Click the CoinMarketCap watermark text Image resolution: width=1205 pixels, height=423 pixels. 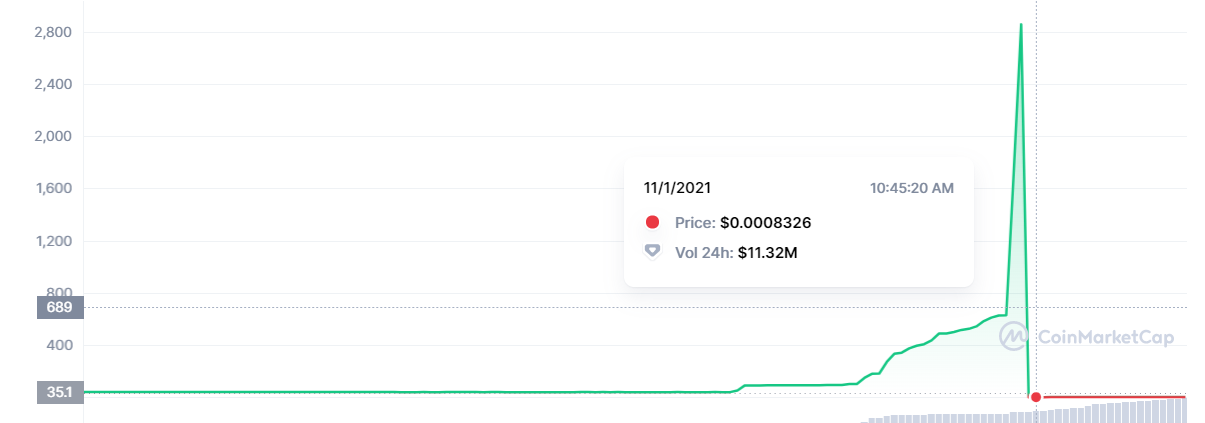(1105, 338)
